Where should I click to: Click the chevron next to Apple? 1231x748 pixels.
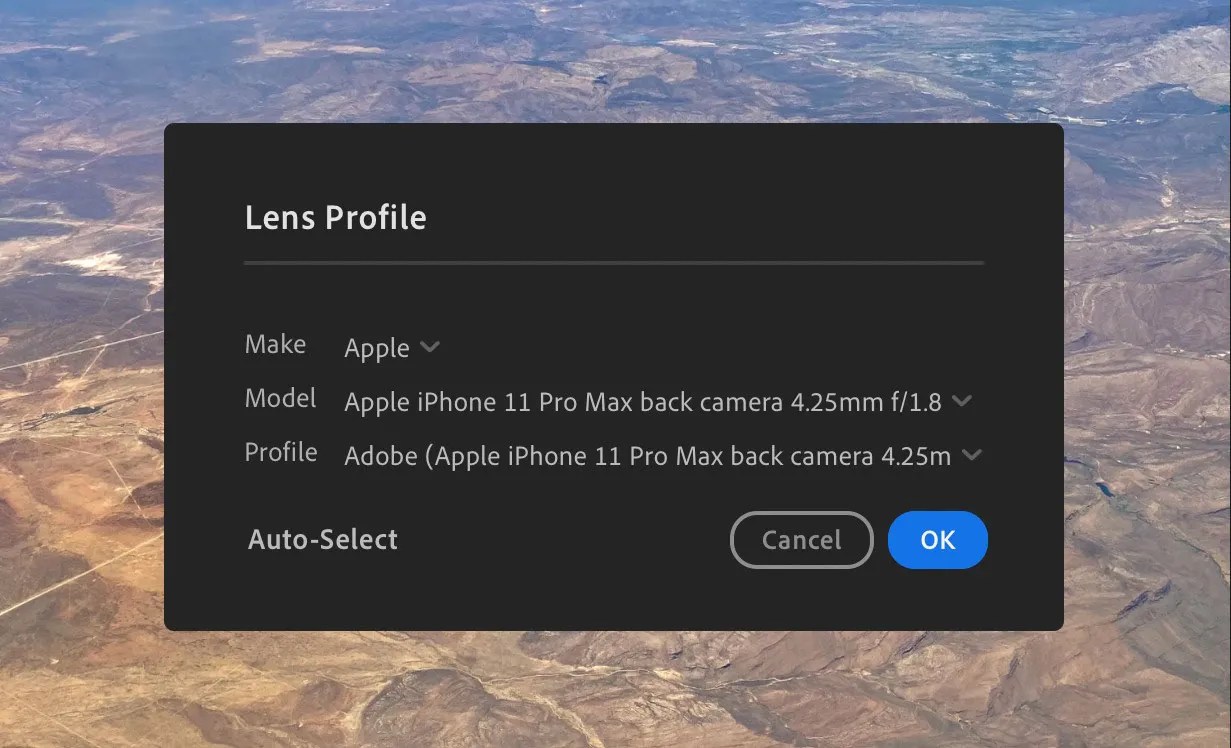[x=430, y=347]
